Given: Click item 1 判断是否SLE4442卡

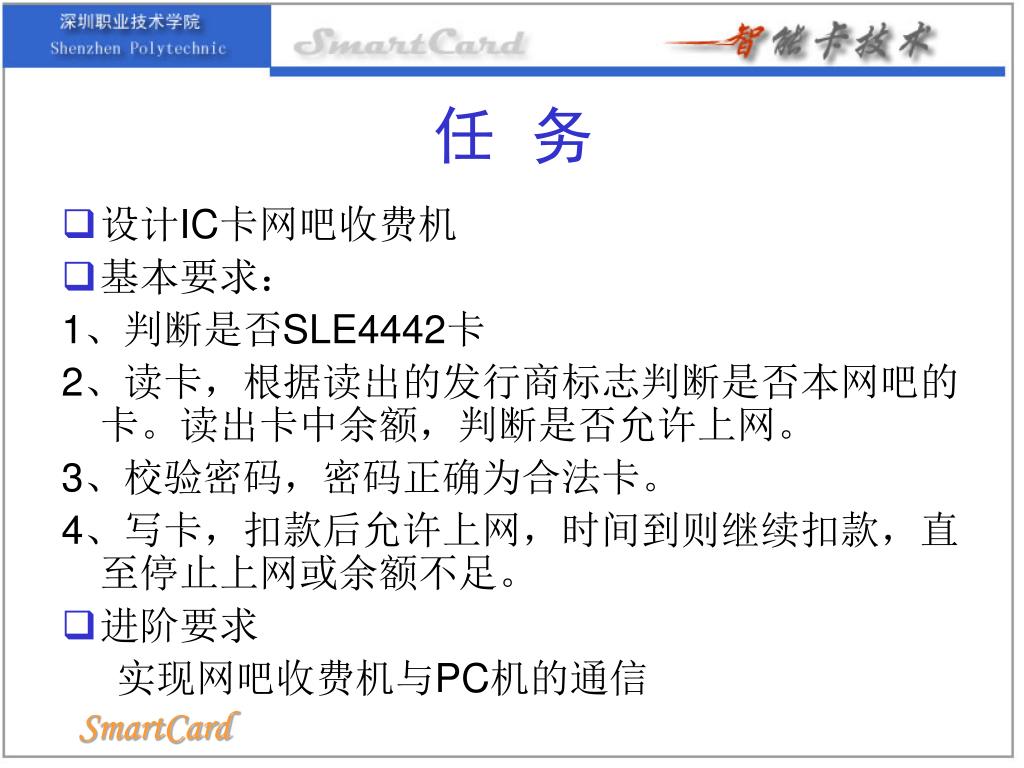Looking at the screenshot, I should 273,328.
